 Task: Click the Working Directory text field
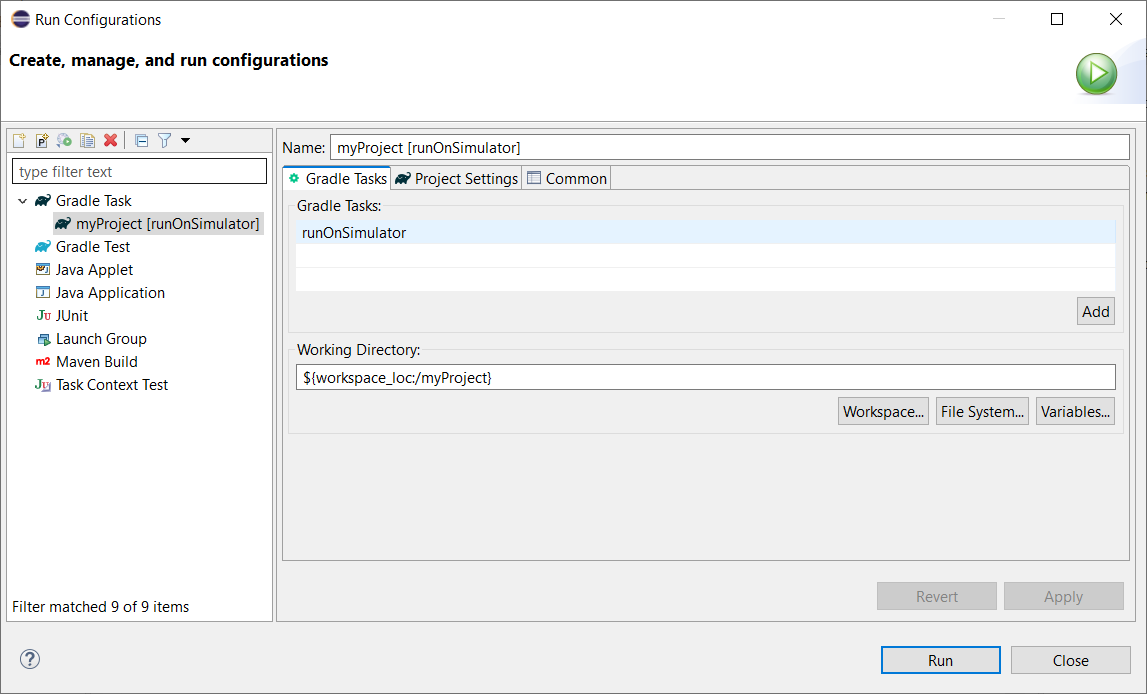[705, 377]
